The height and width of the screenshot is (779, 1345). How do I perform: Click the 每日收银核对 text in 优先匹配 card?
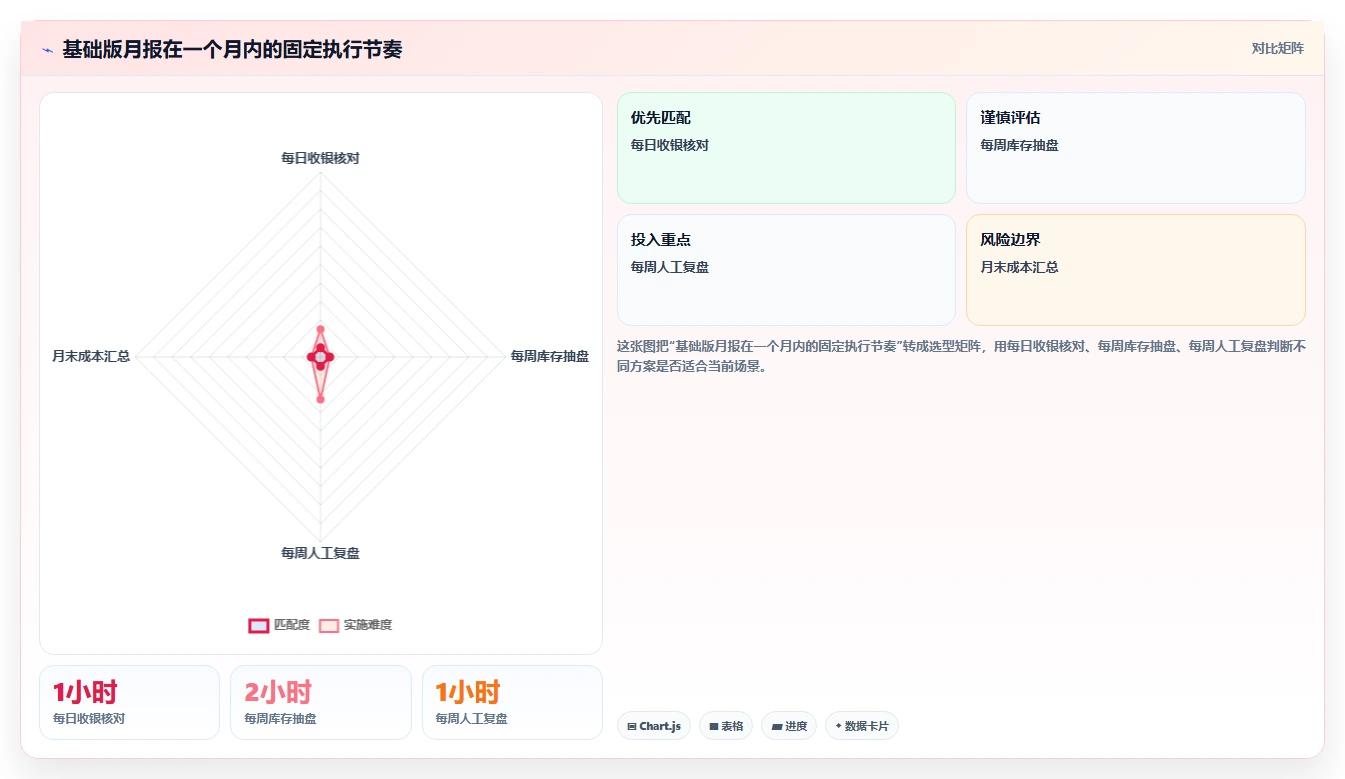coord(670,145)
